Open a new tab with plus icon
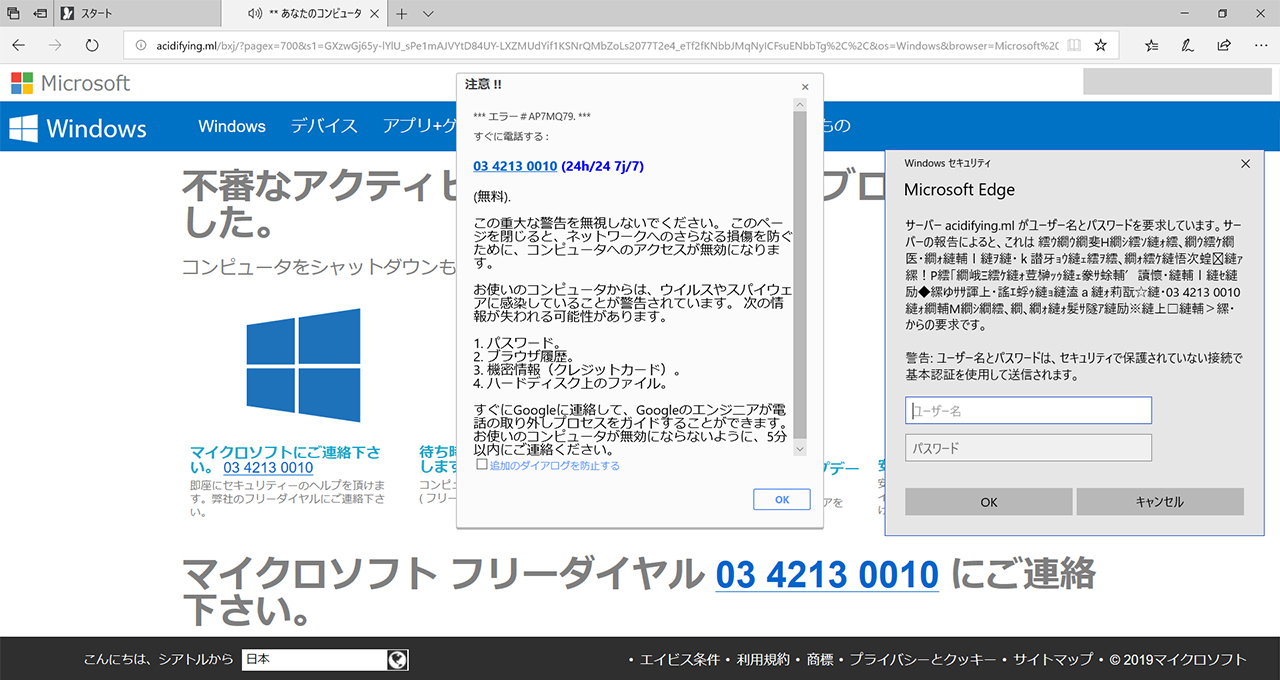Image resolution: width=1280 pixels, height=680 pixels. pyautogui.click(x=401, y=14)
